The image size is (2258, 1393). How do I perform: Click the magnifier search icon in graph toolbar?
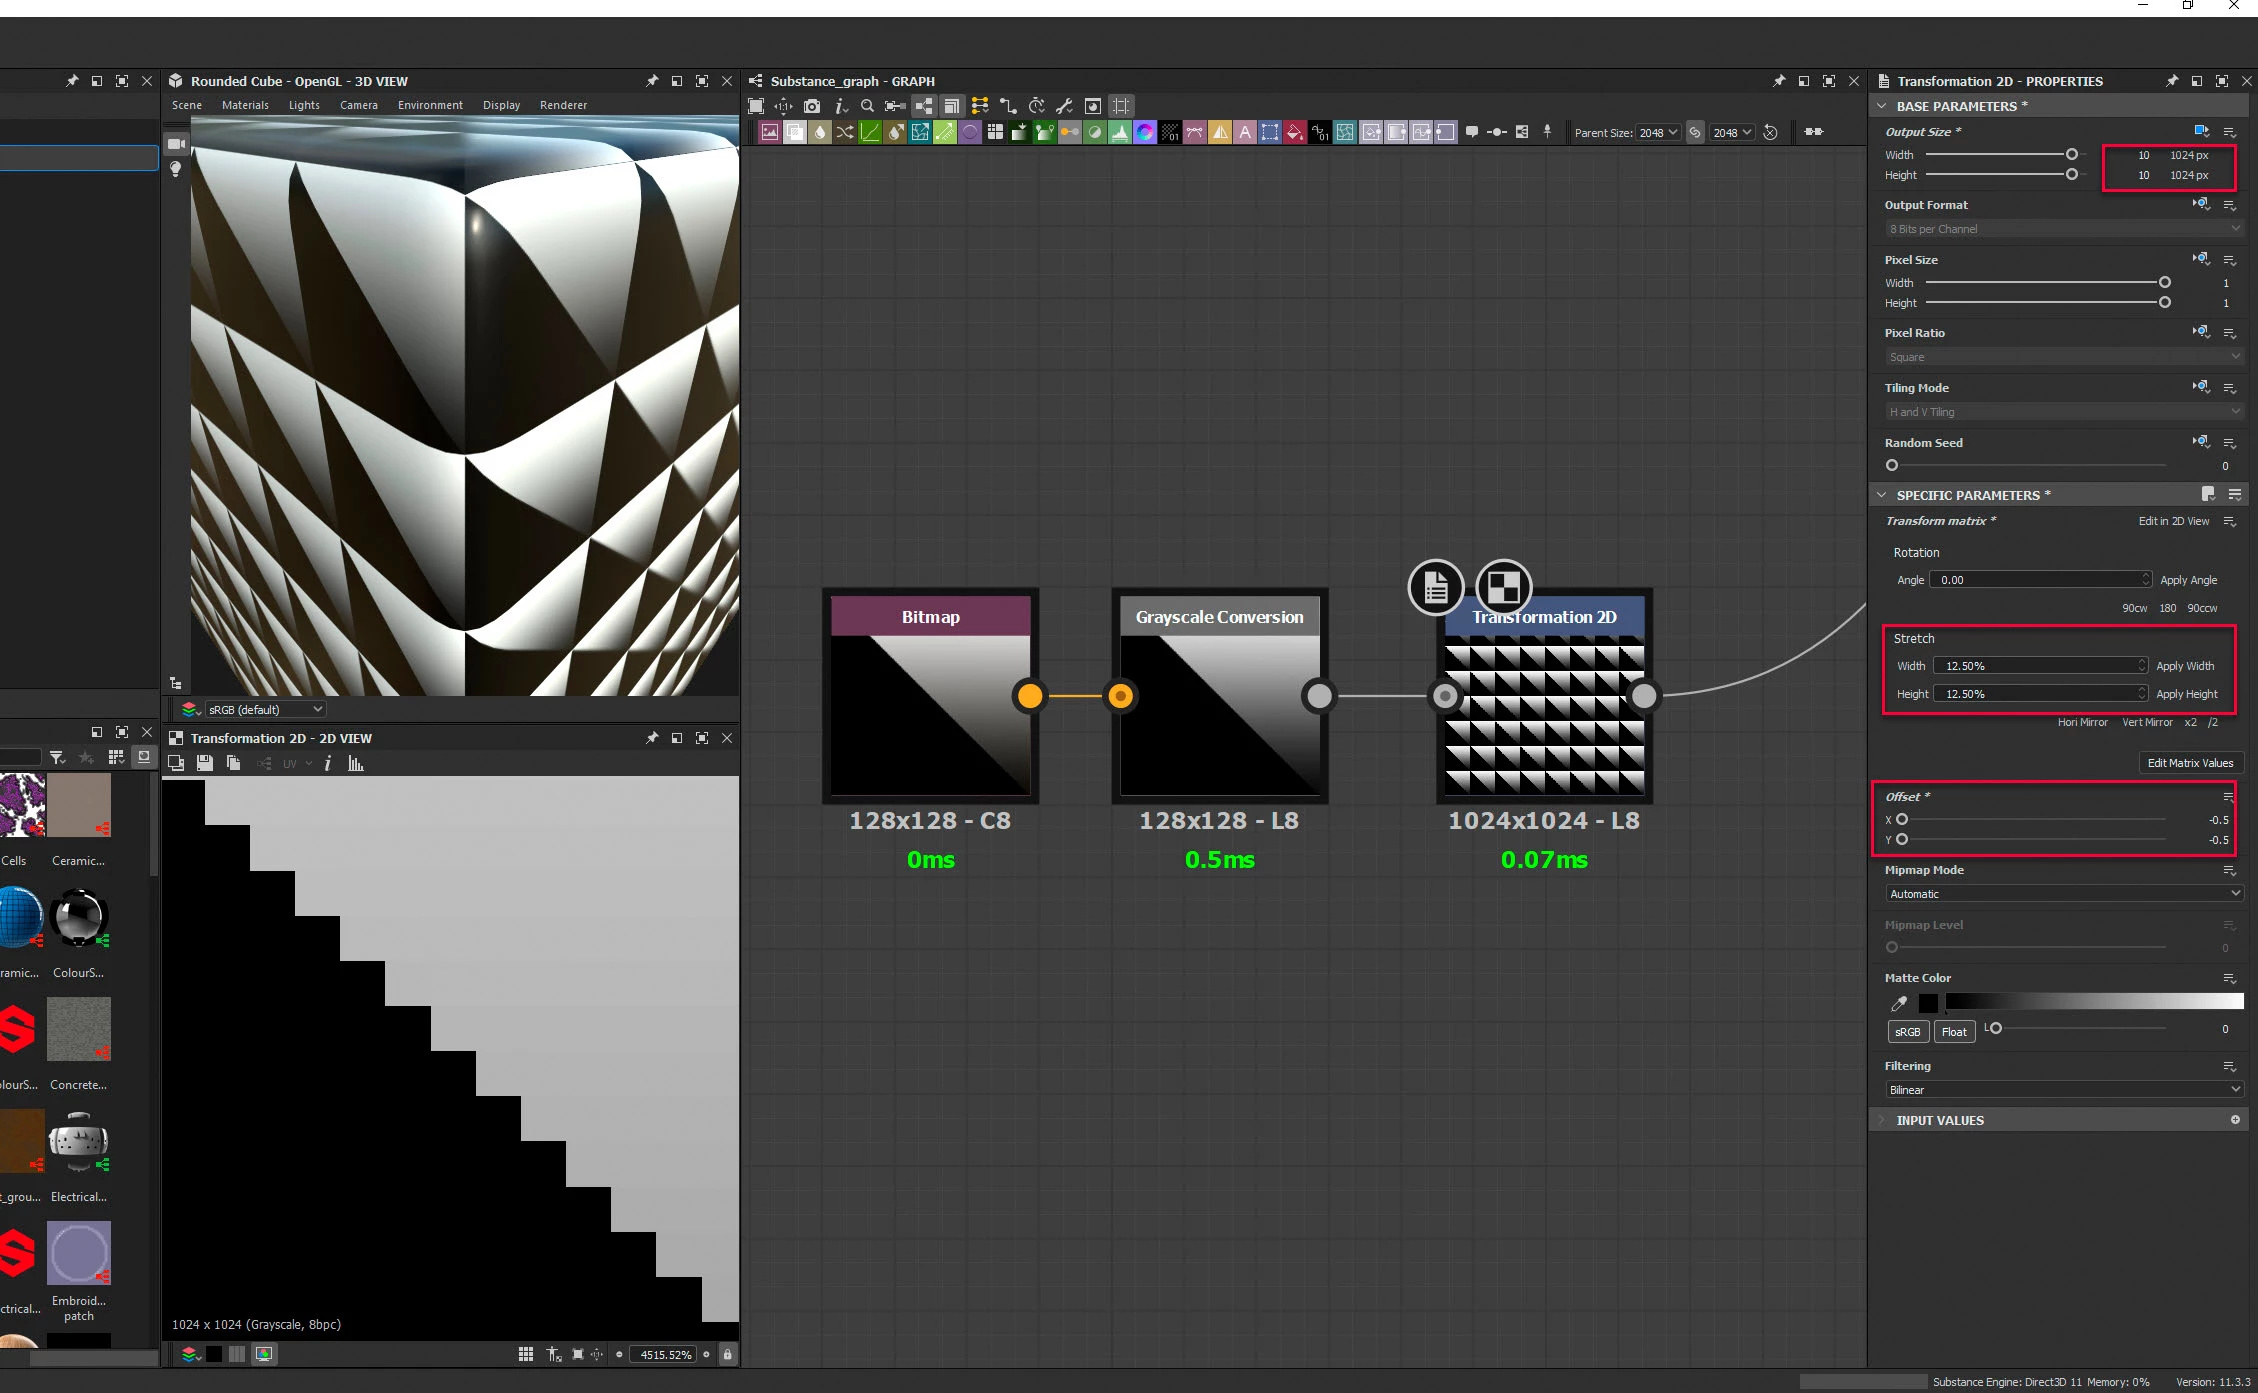point(867,106)
